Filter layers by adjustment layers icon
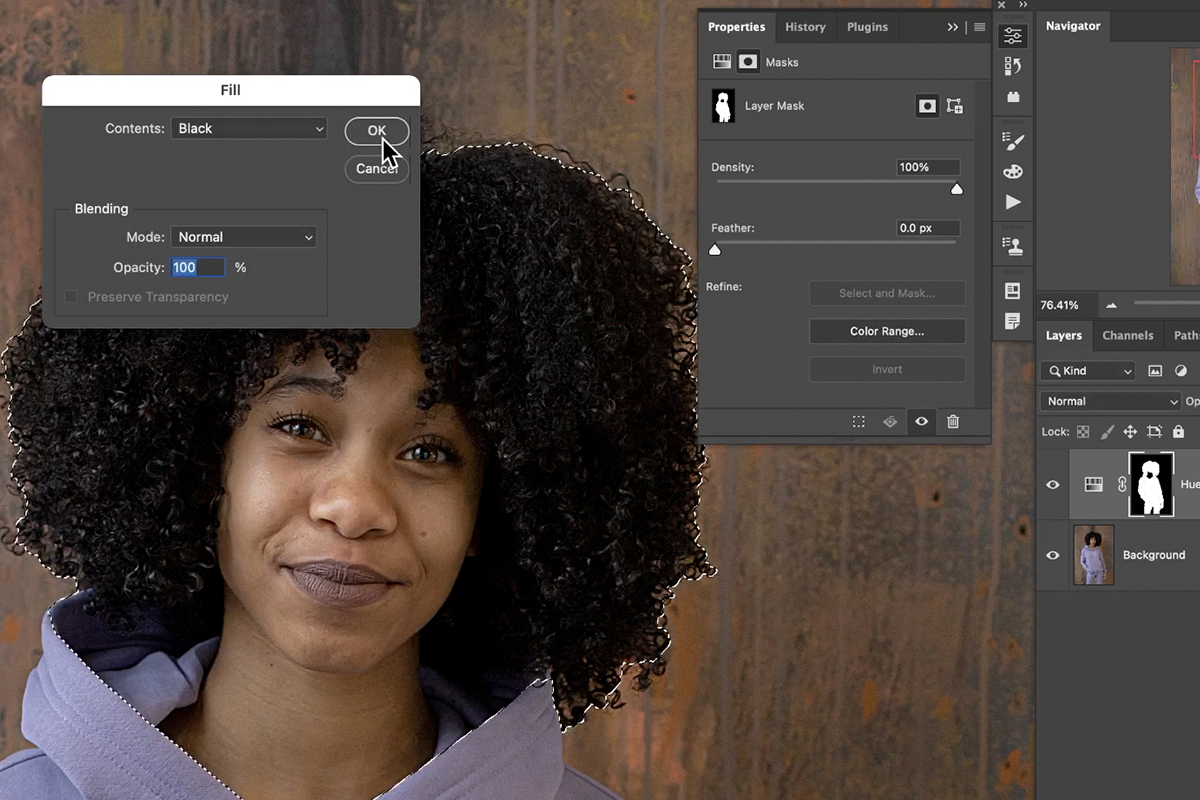This screenshot has height=800, width=1200. [1181, 371]
